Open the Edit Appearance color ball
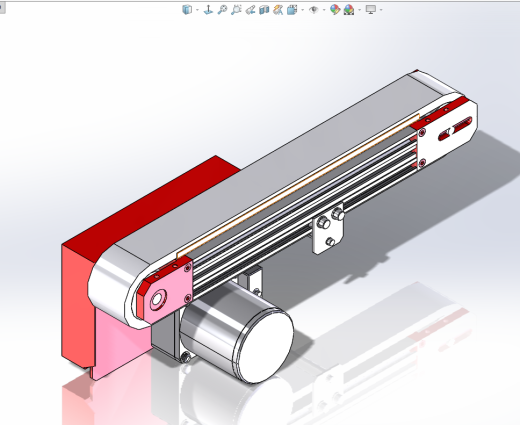Viewport: 520px width, 425px height. [335, 9]
